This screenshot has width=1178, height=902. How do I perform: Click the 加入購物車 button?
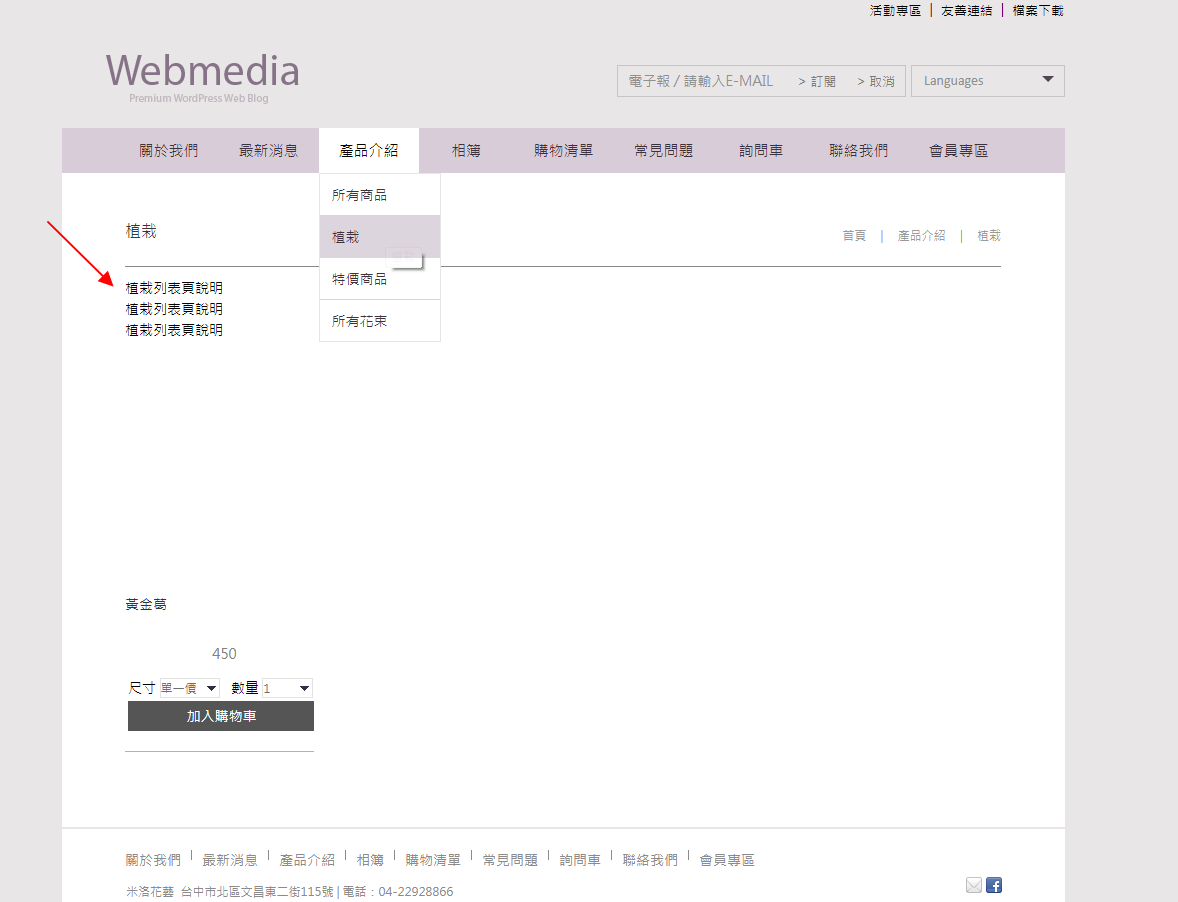click(x=221, y=716)
